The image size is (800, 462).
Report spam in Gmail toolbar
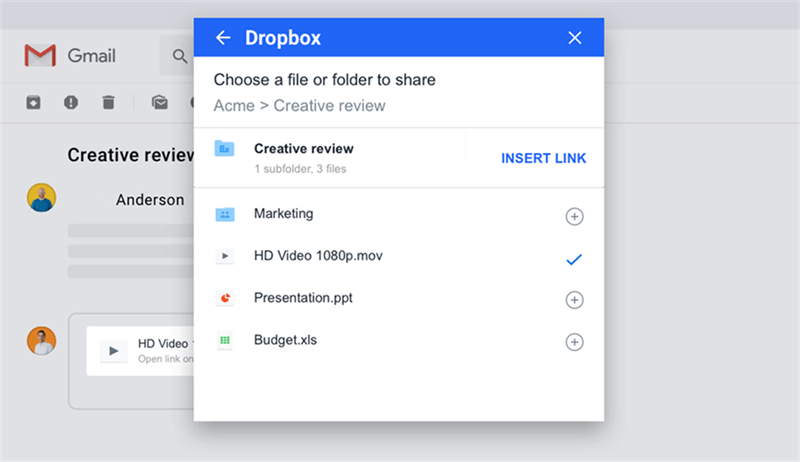tap(71, 102)
